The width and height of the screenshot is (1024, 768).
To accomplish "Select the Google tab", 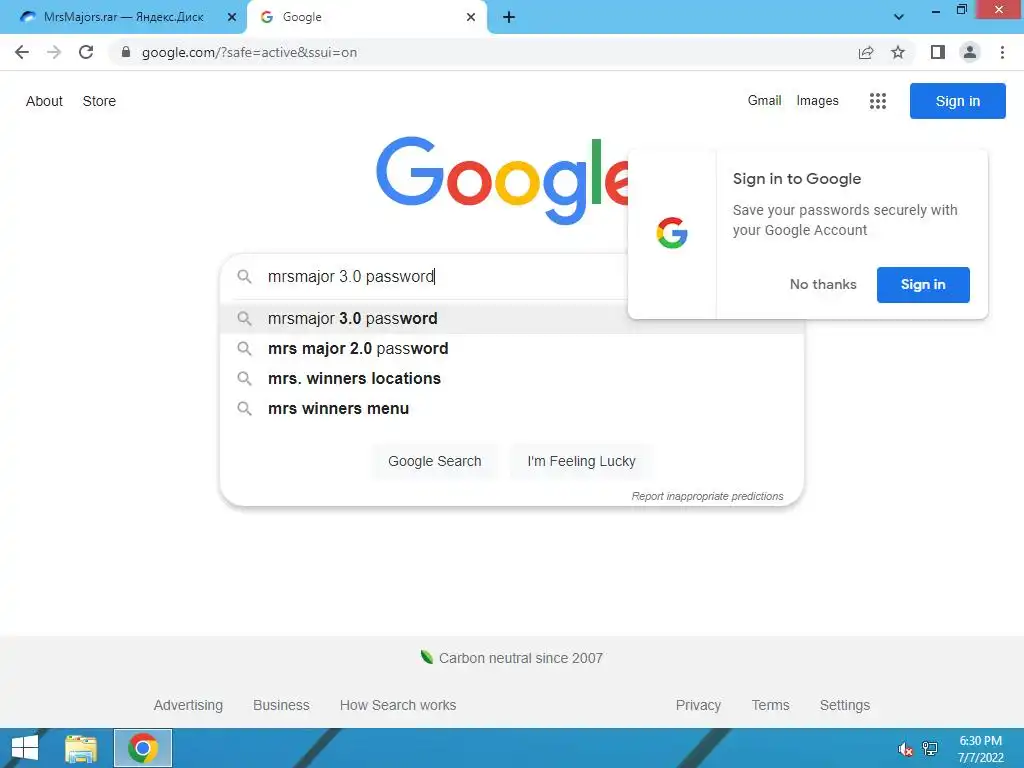I will [x=366, y=17].
